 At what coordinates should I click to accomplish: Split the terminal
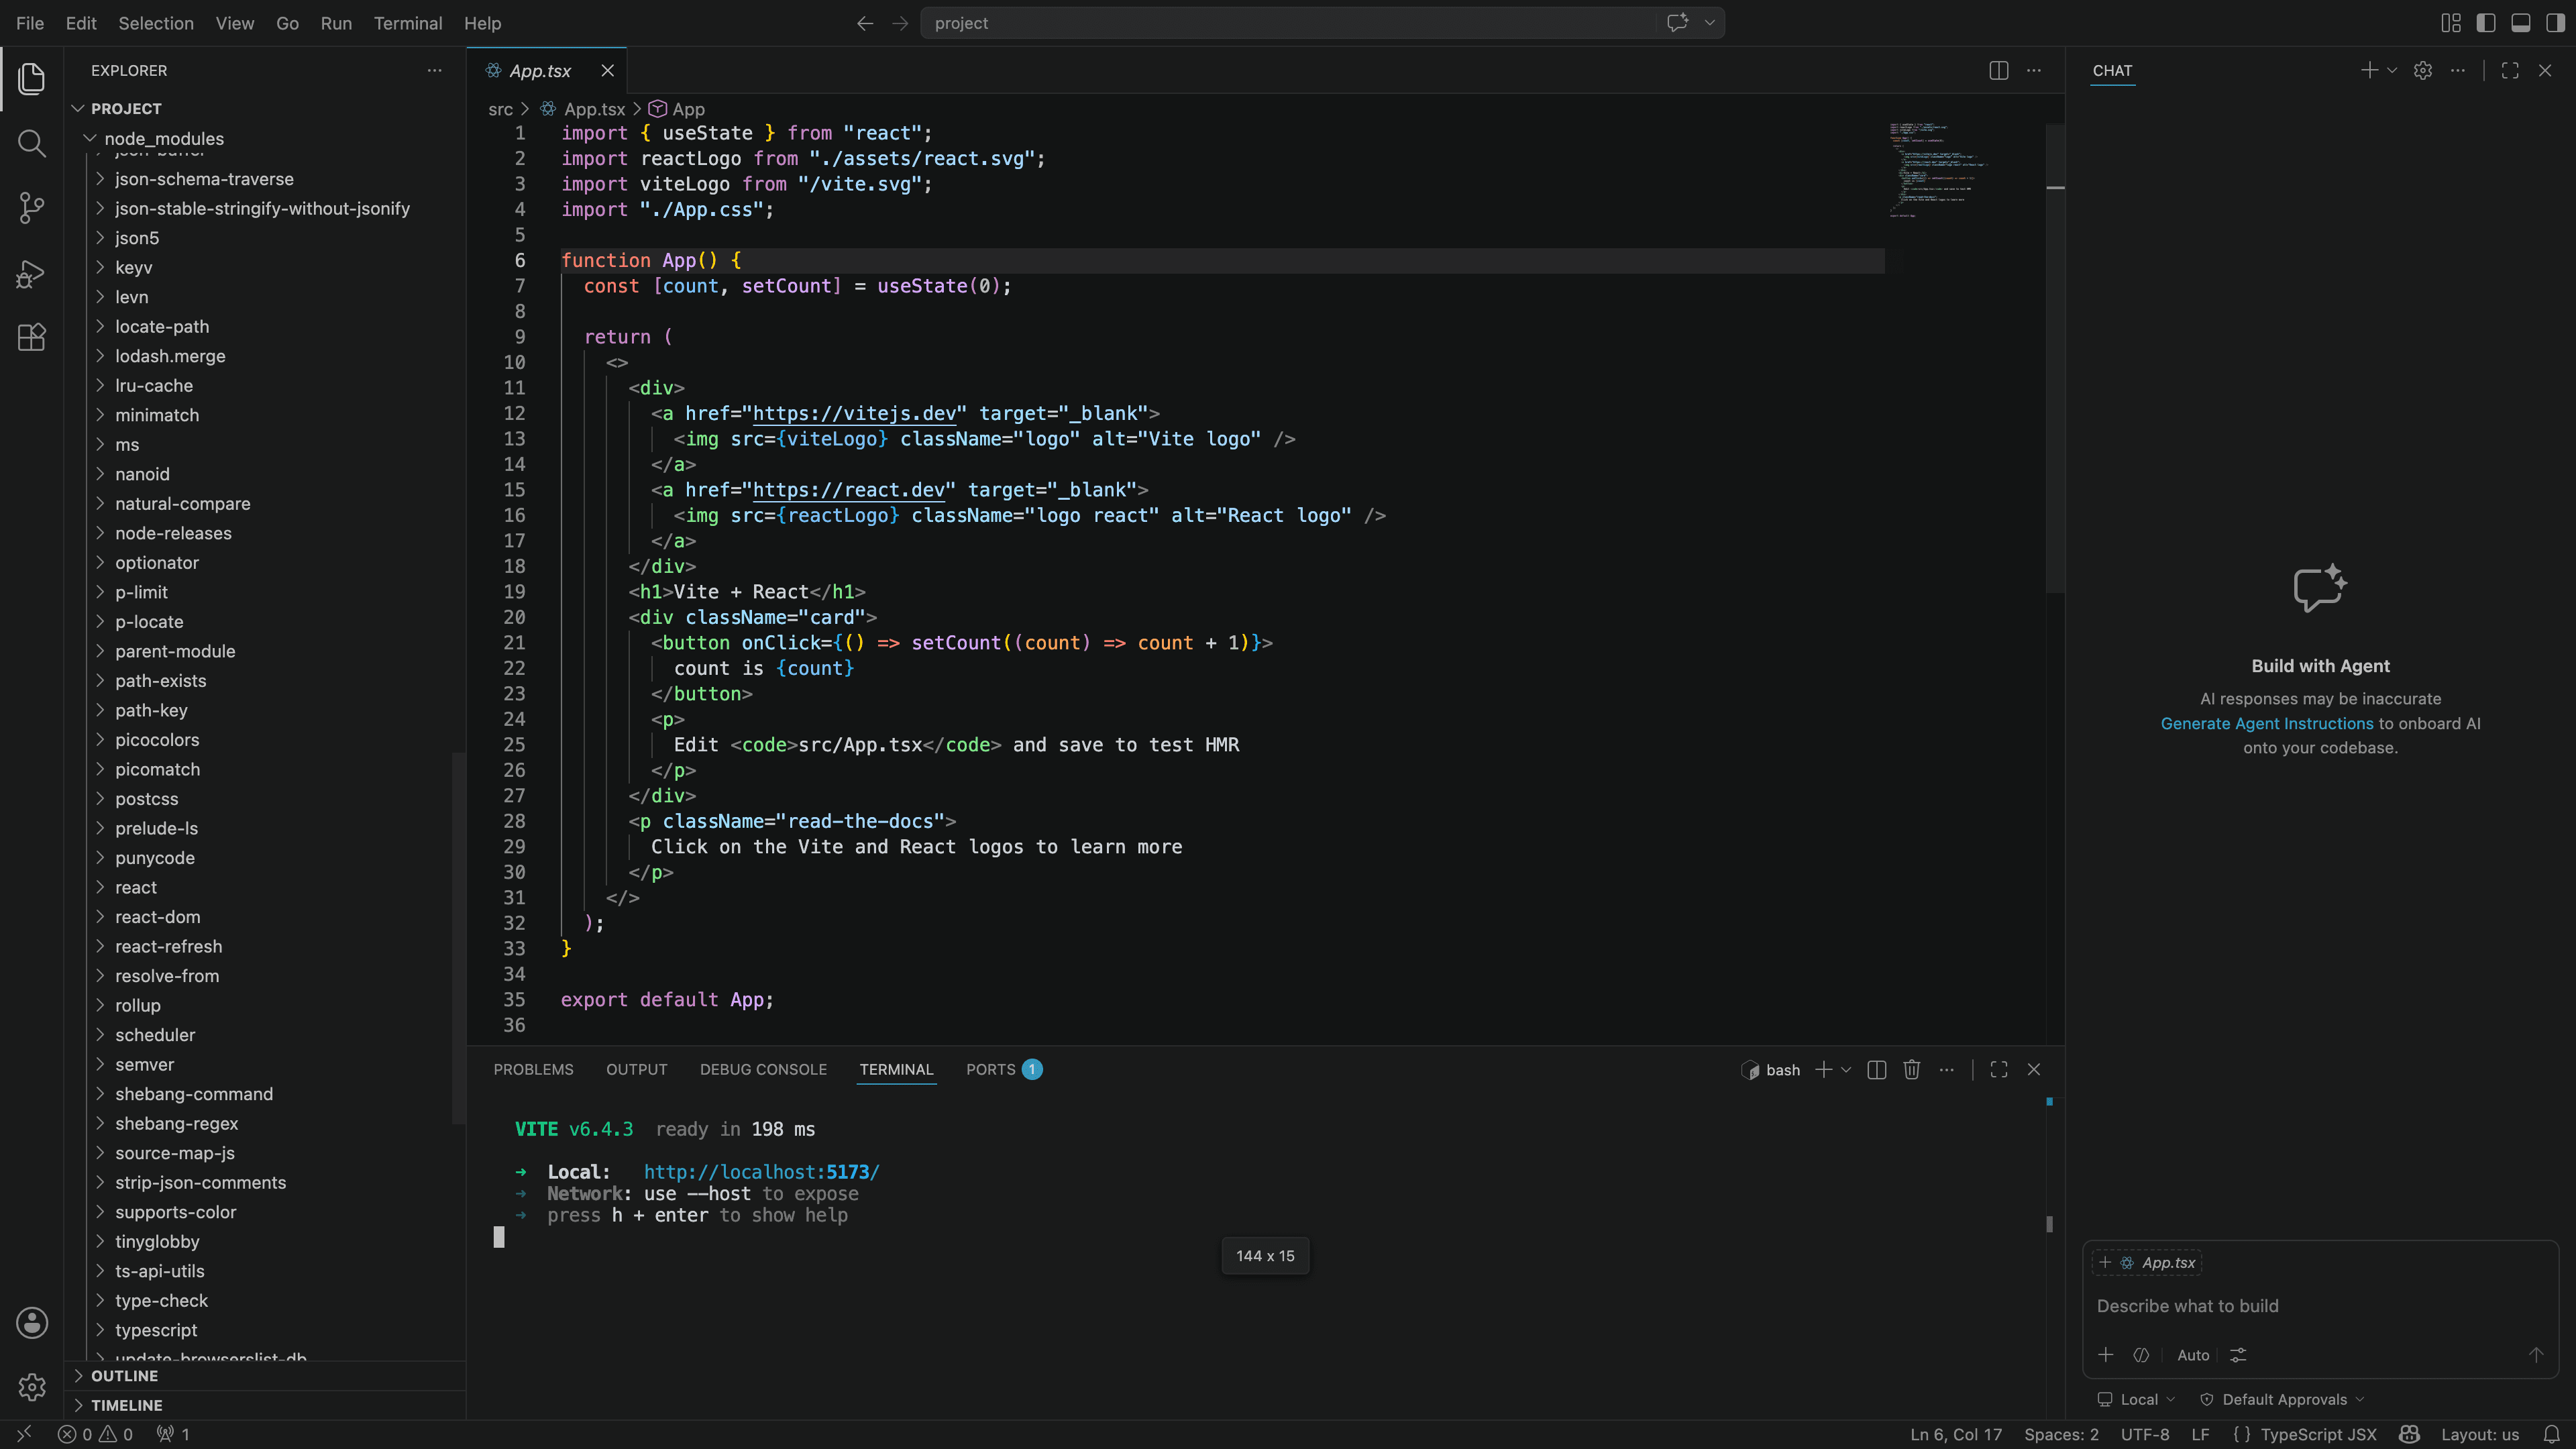[1876, 1069]
